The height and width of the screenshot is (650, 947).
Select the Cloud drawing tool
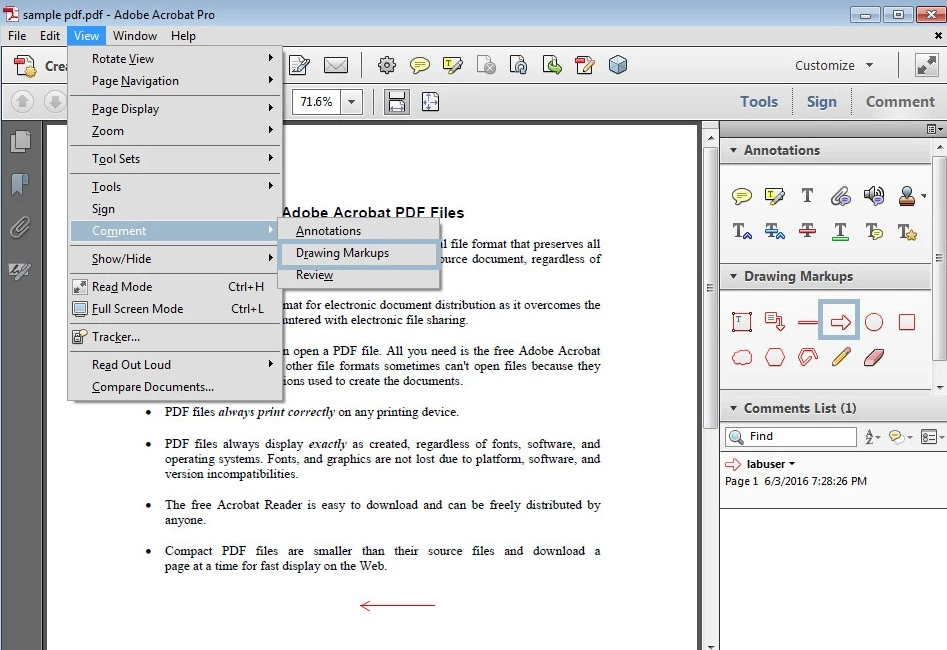[742, 358]
